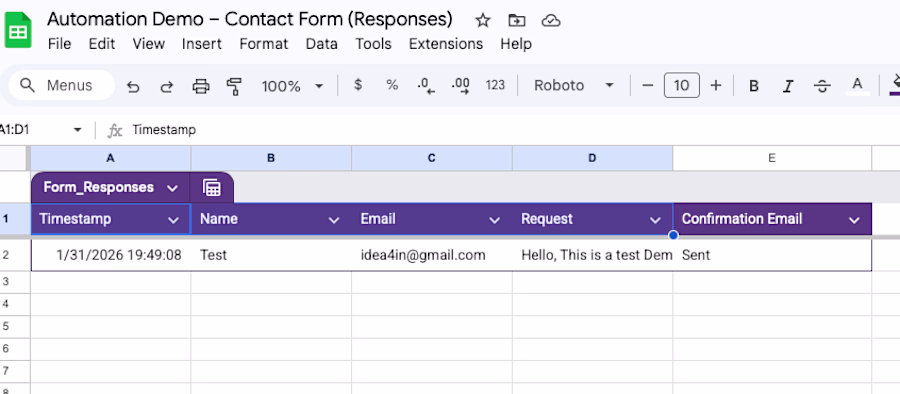
Task: Select column A header
Action: pos(111,158)
